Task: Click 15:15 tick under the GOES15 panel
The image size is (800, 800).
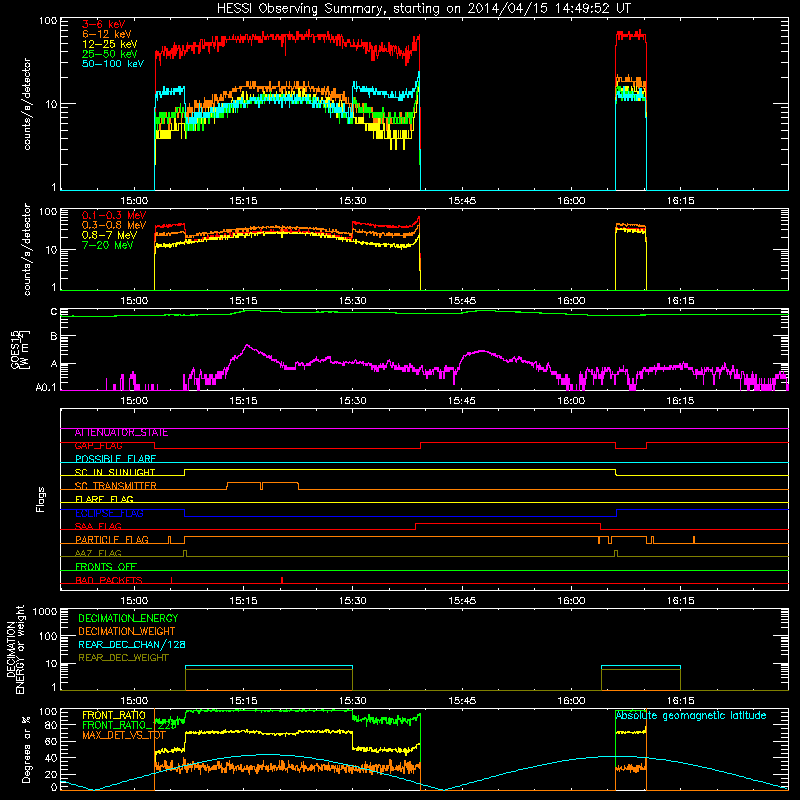Action: (x=243, y=401)
